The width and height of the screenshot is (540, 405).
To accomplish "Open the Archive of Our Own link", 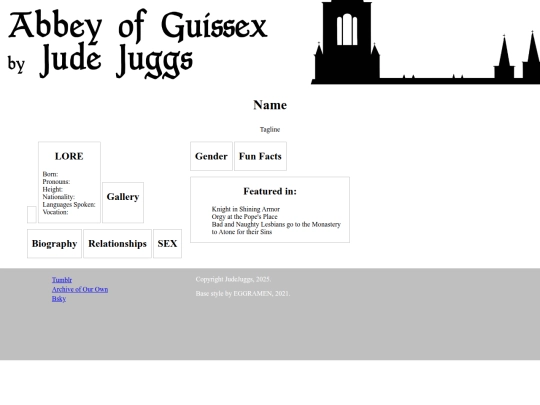I will pos(80,289).
